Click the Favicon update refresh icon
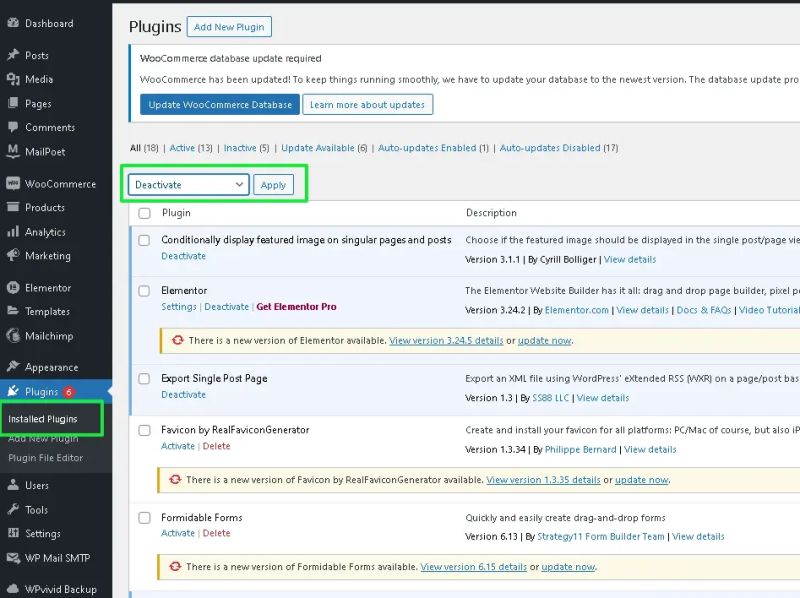 click(x=175, y=479)
